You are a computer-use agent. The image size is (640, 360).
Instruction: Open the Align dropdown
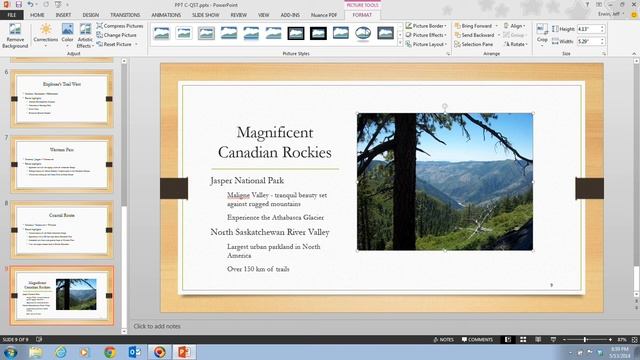click(x=514, y=26)
